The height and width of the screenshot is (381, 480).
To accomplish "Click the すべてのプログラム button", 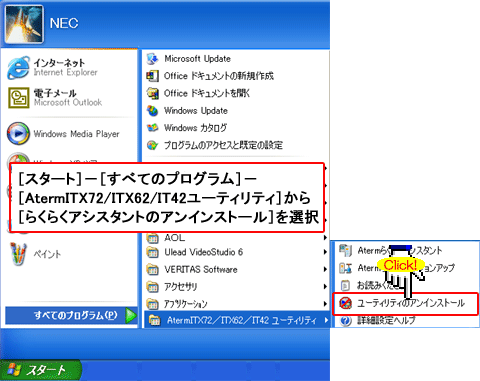I will (71, 315).
